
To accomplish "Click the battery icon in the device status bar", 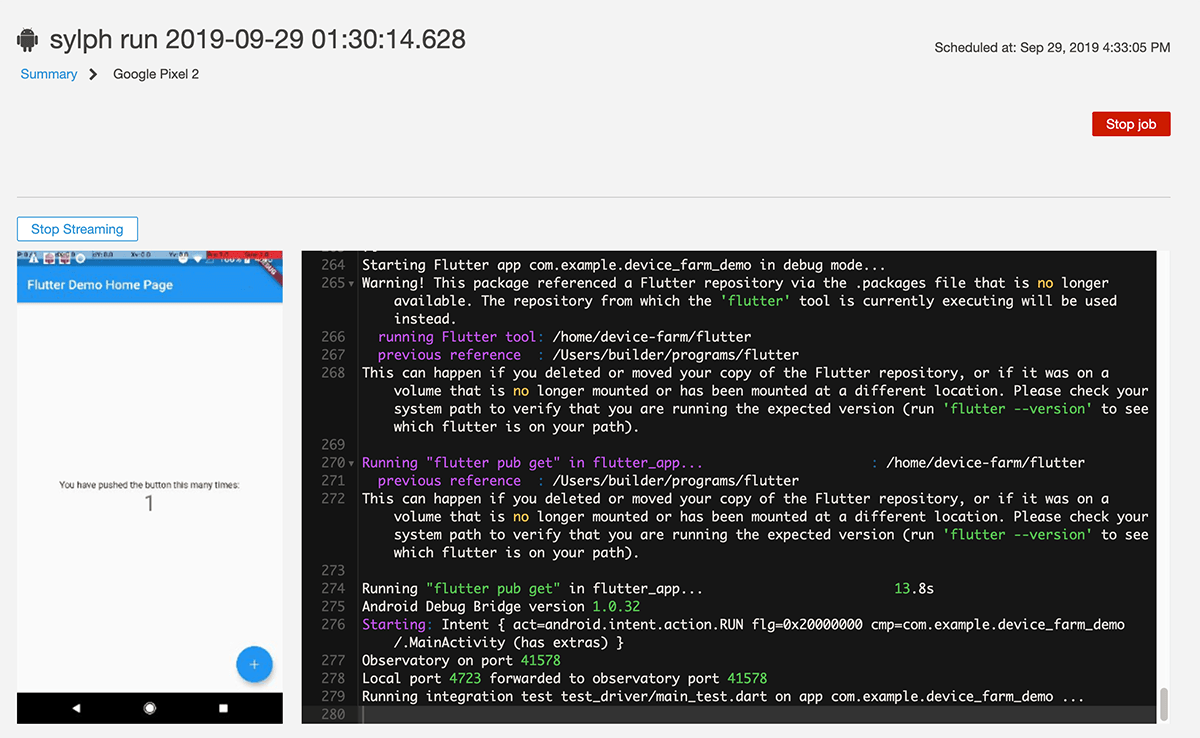I will [x=247, y=260].
